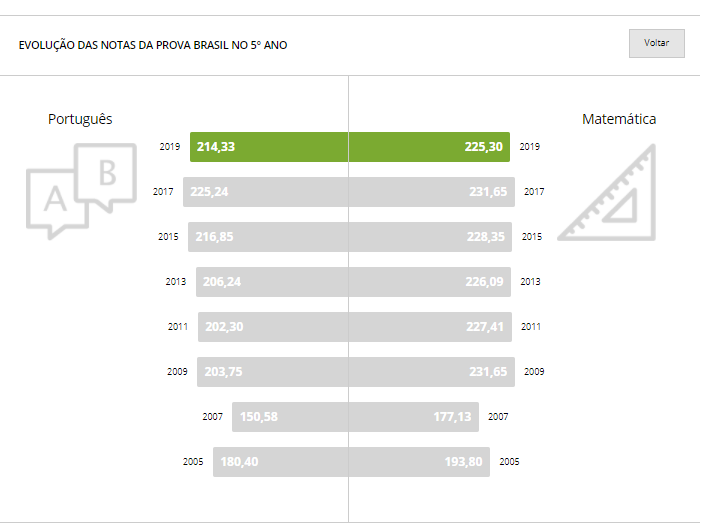Select the green 2019 Português bar 214,33
Screen dimensions: 712x532
pos(269,147)
